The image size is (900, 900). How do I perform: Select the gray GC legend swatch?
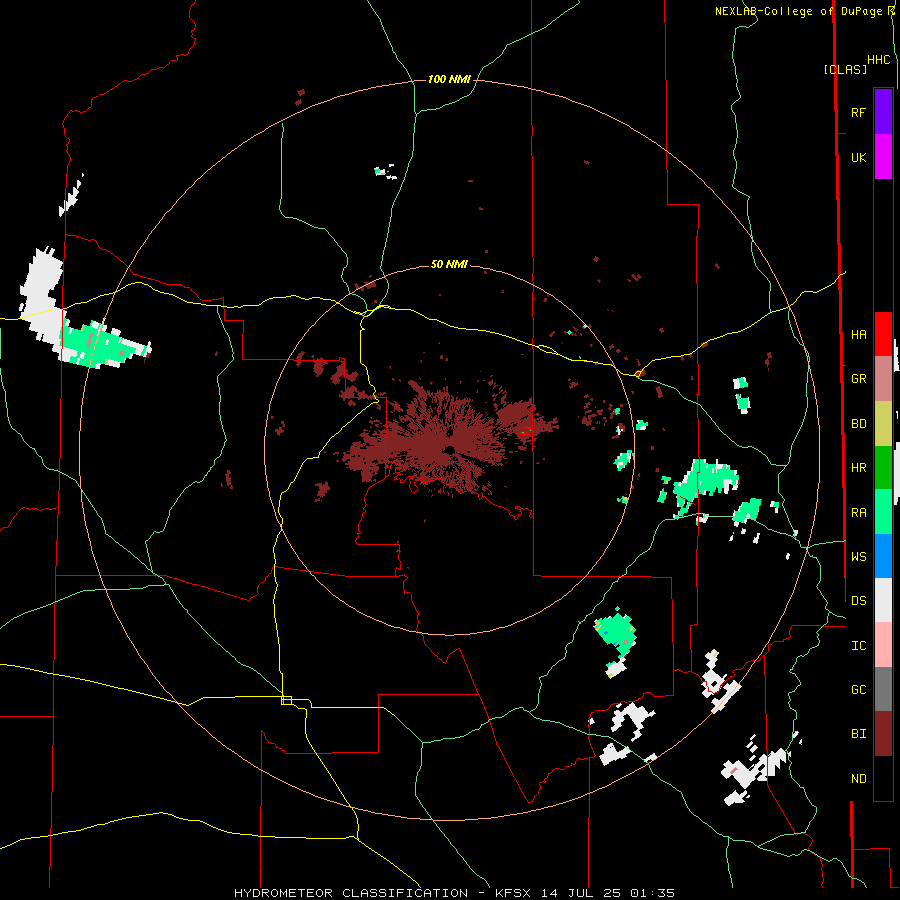[883, 689]
